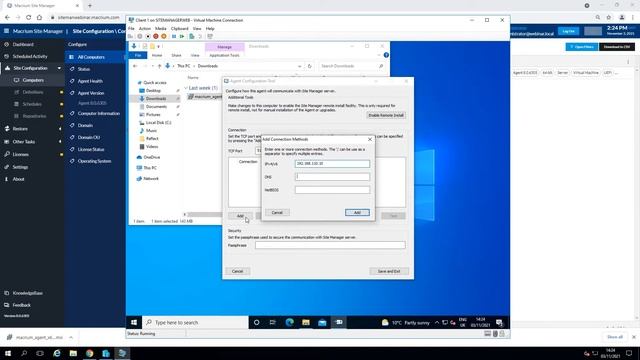Open Settings in the Site Manager sidebar

pos(20,167)
